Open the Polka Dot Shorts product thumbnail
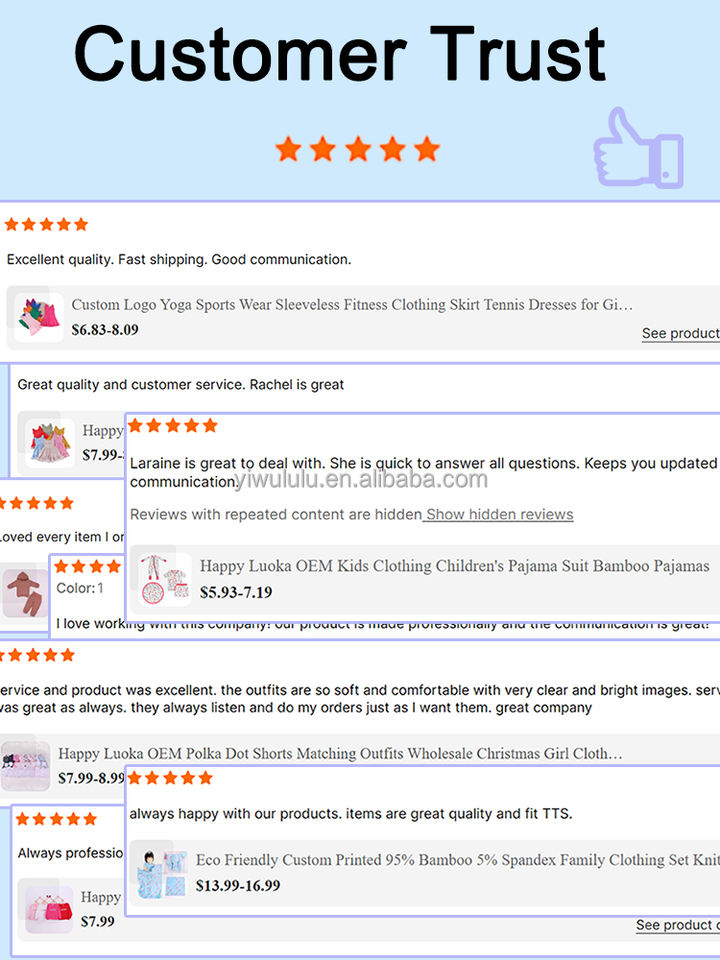Image resolution: width=720 pixels, height=960 pixels. (x=25, y=765)
